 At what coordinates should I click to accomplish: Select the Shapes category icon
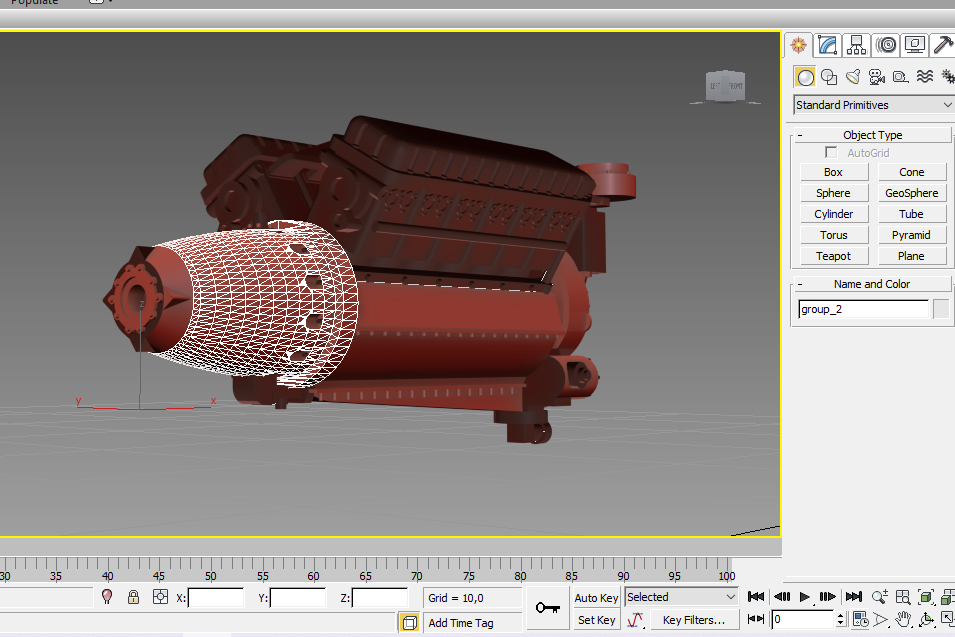[829, 77]
